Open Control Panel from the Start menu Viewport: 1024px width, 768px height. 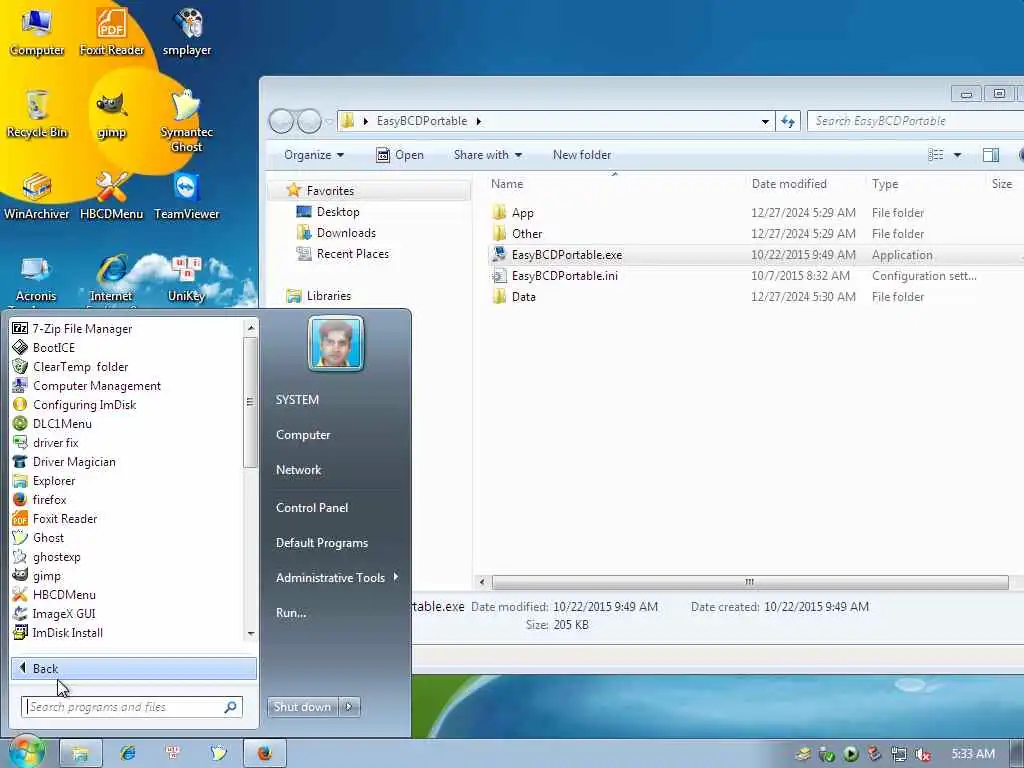(312, 507)
